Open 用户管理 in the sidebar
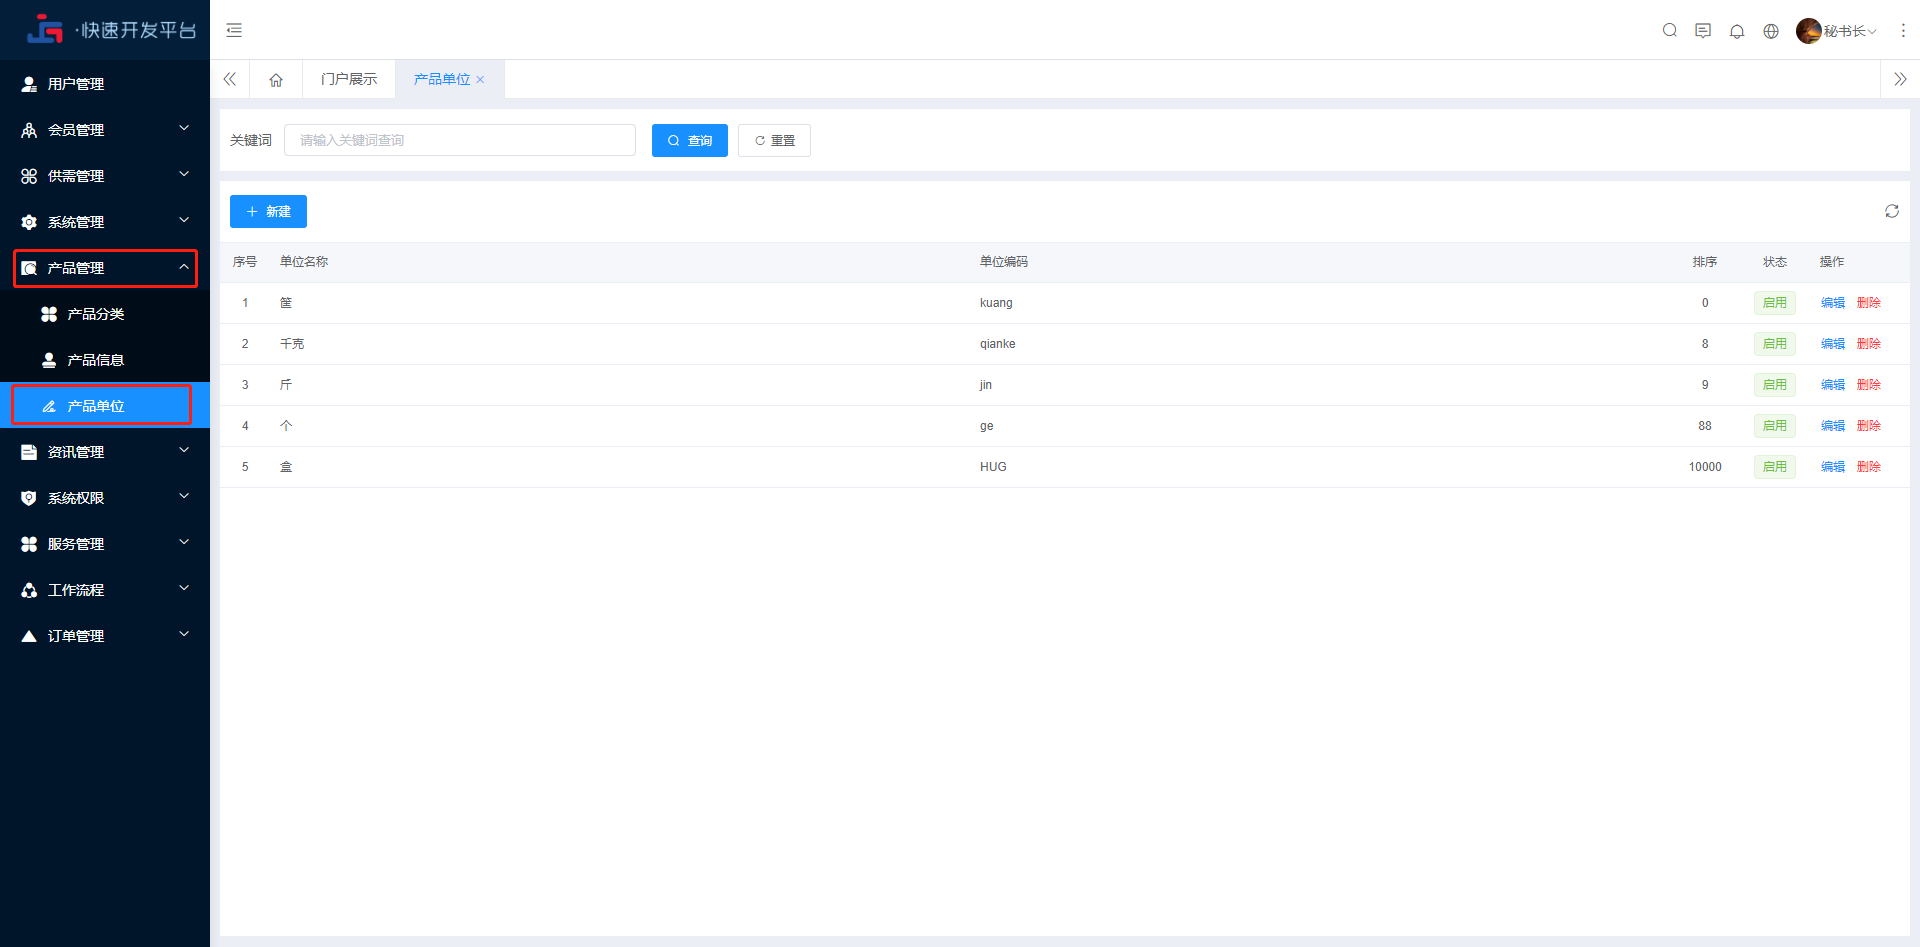This screenshot has width=1920, height=947. 105,84
